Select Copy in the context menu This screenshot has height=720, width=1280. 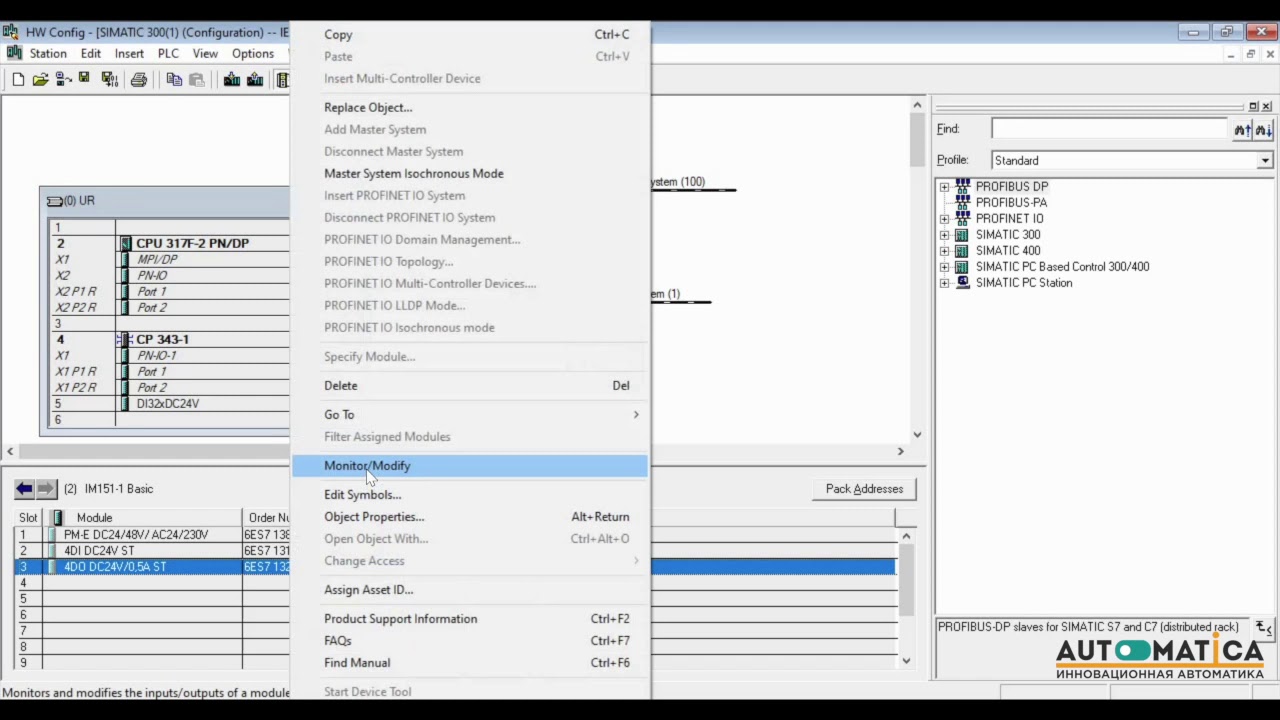470,35
